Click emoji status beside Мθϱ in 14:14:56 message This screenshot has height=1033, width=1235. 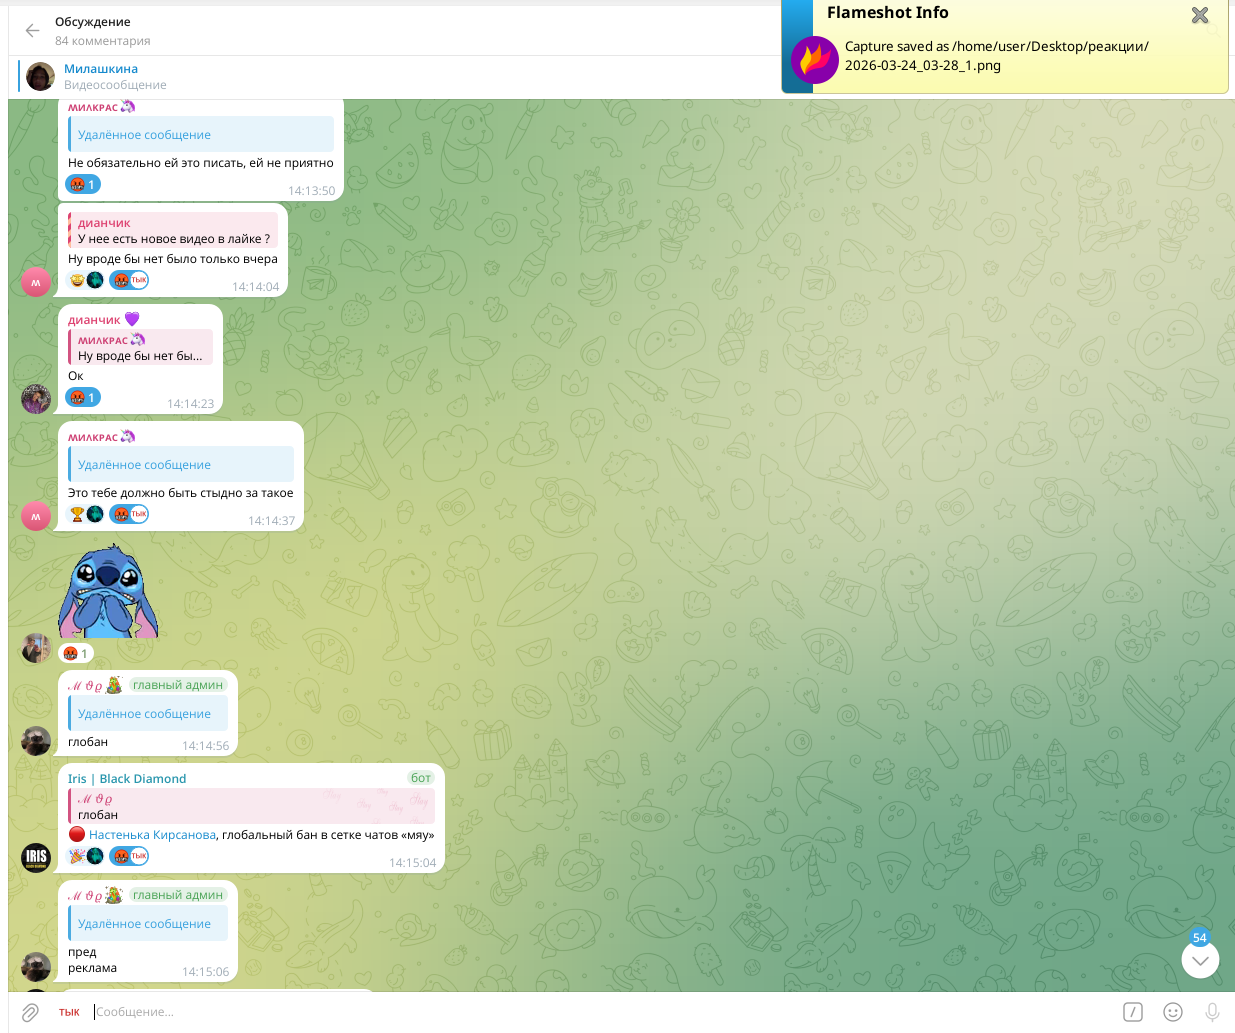pyautogui.click(x=114, y=685)
